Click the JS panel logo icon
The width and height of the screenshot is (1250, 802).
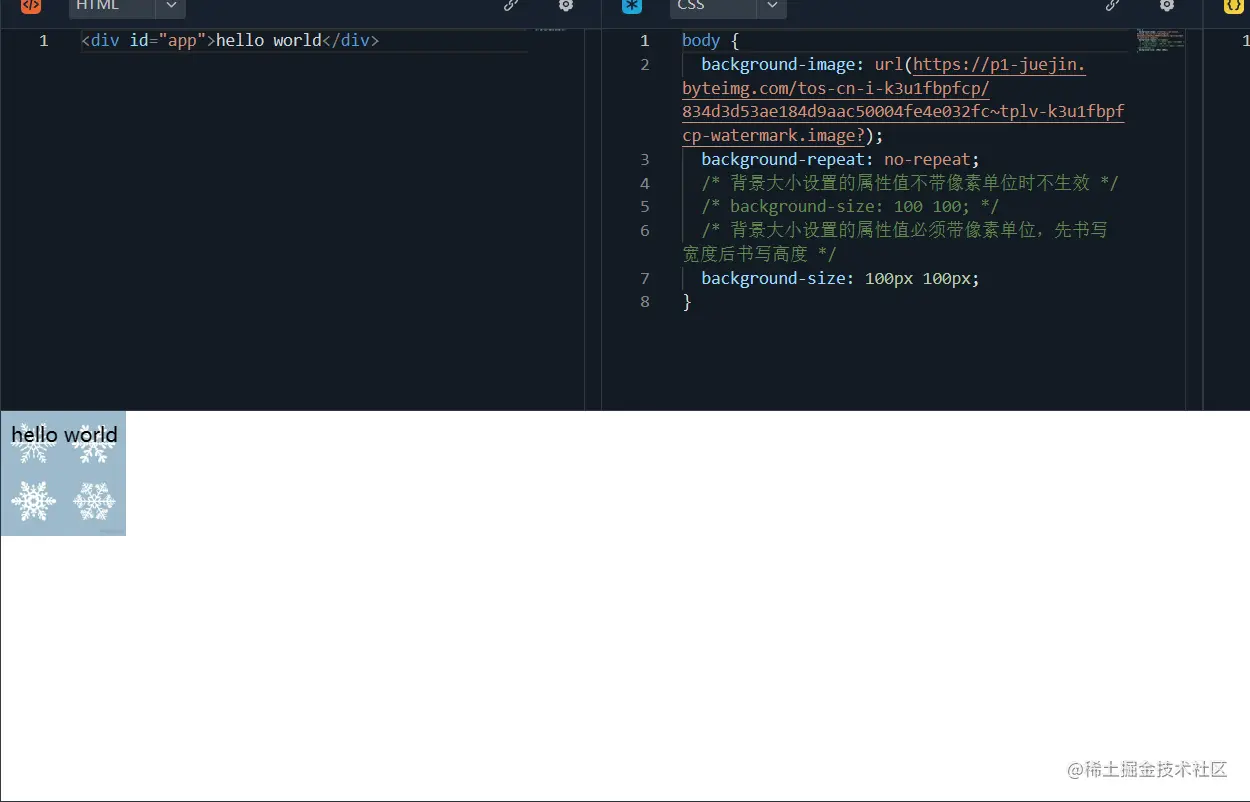point(1234,5)
